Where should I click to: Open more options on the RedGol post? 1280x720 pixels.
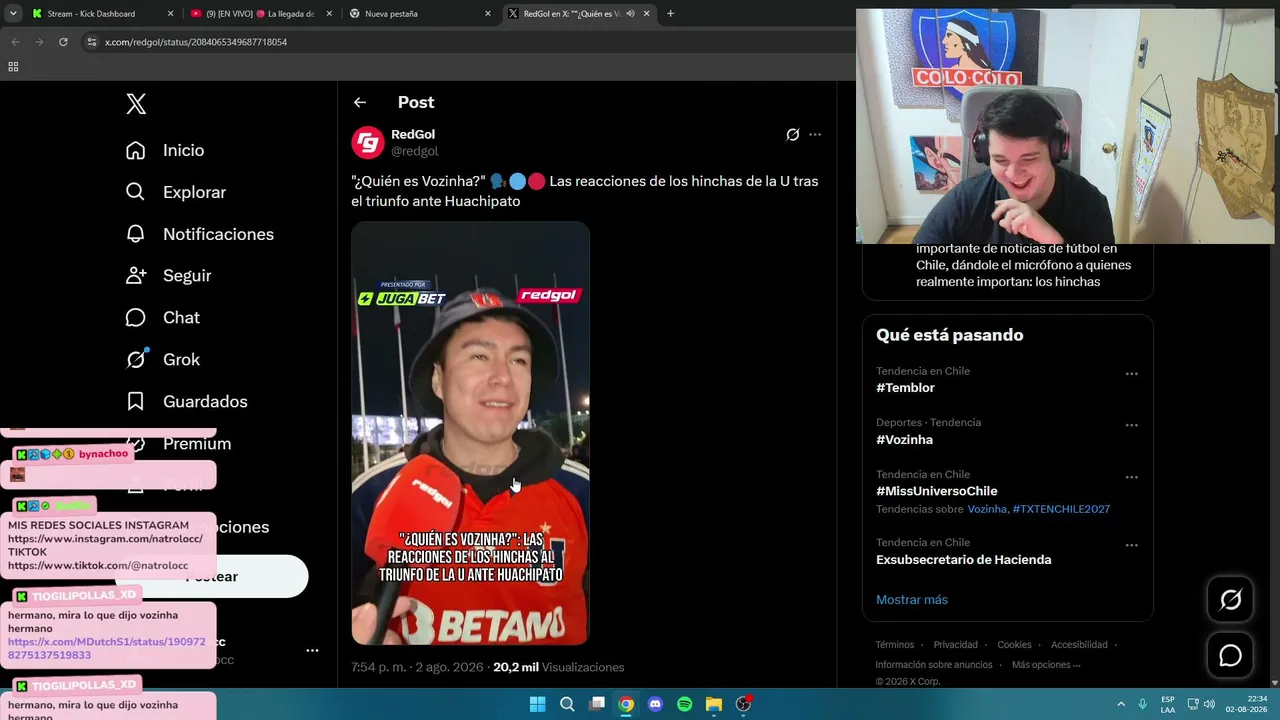(815, 135)
